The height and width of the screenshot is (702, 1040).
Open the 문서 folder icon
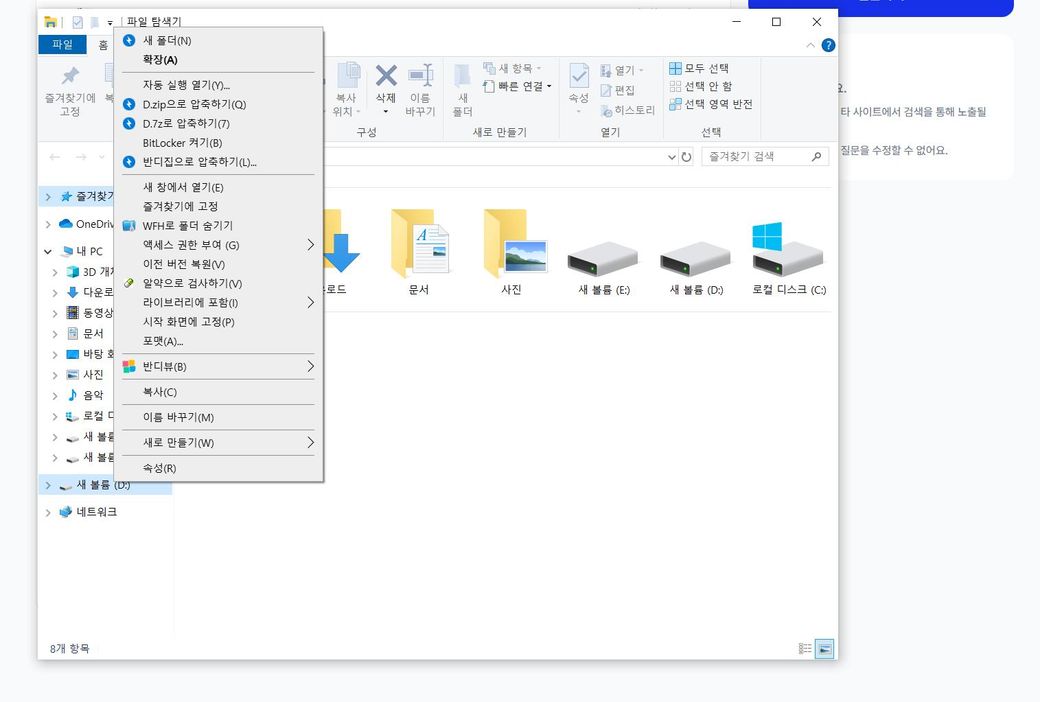coord(418,250)
